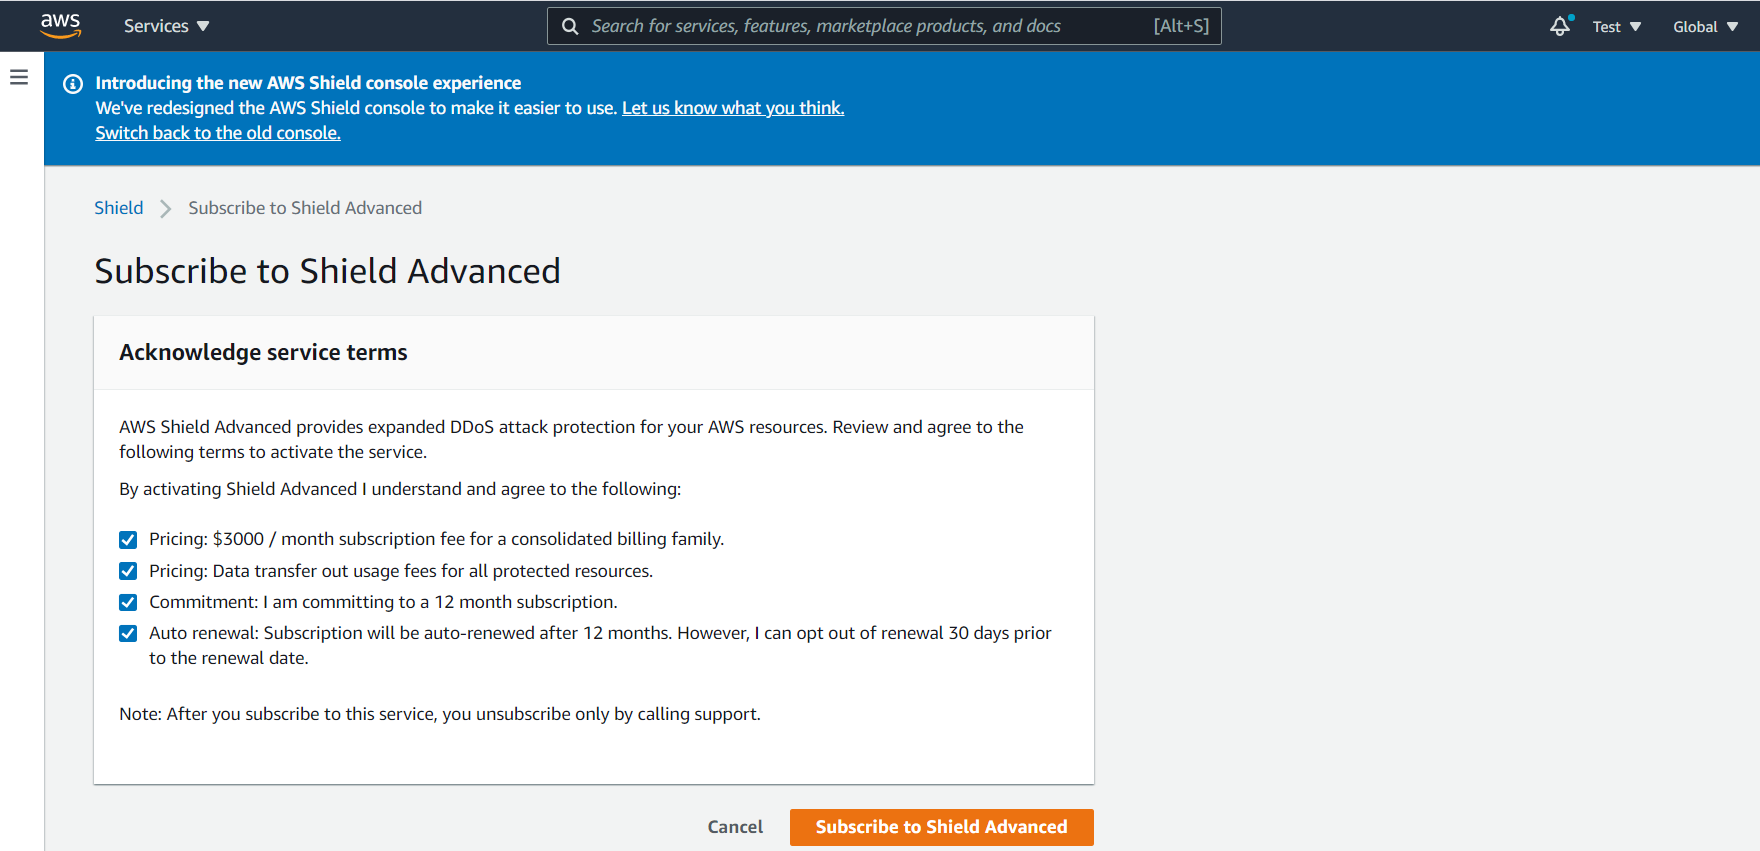Focus the AWS services search field

tap(884, 26)
